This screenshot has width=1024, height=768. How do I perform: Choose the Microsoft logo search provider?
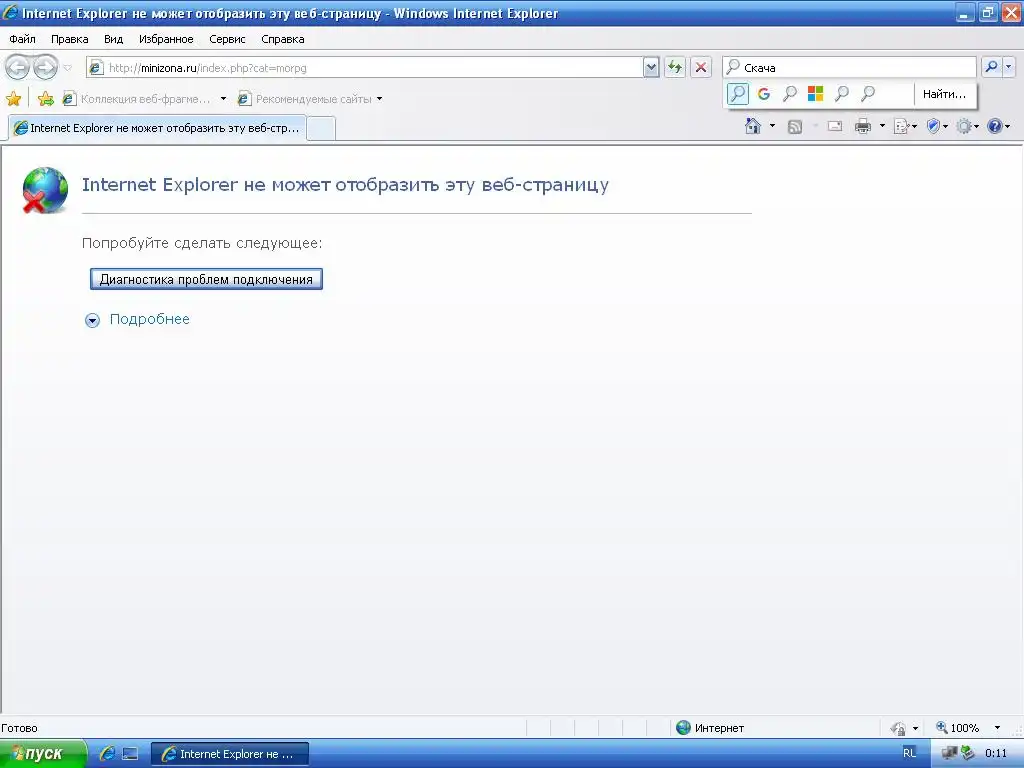816,94
